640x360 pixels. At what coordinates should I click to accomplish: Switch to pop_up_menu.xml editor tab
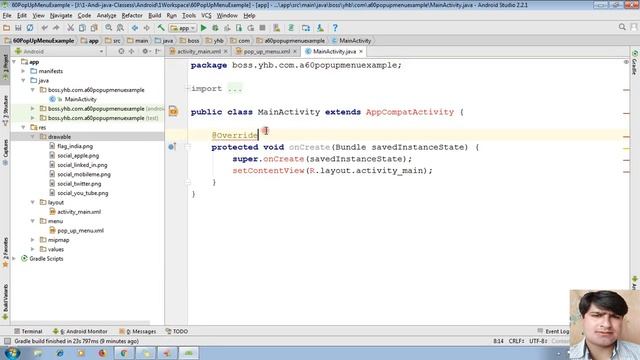(267, 51)
